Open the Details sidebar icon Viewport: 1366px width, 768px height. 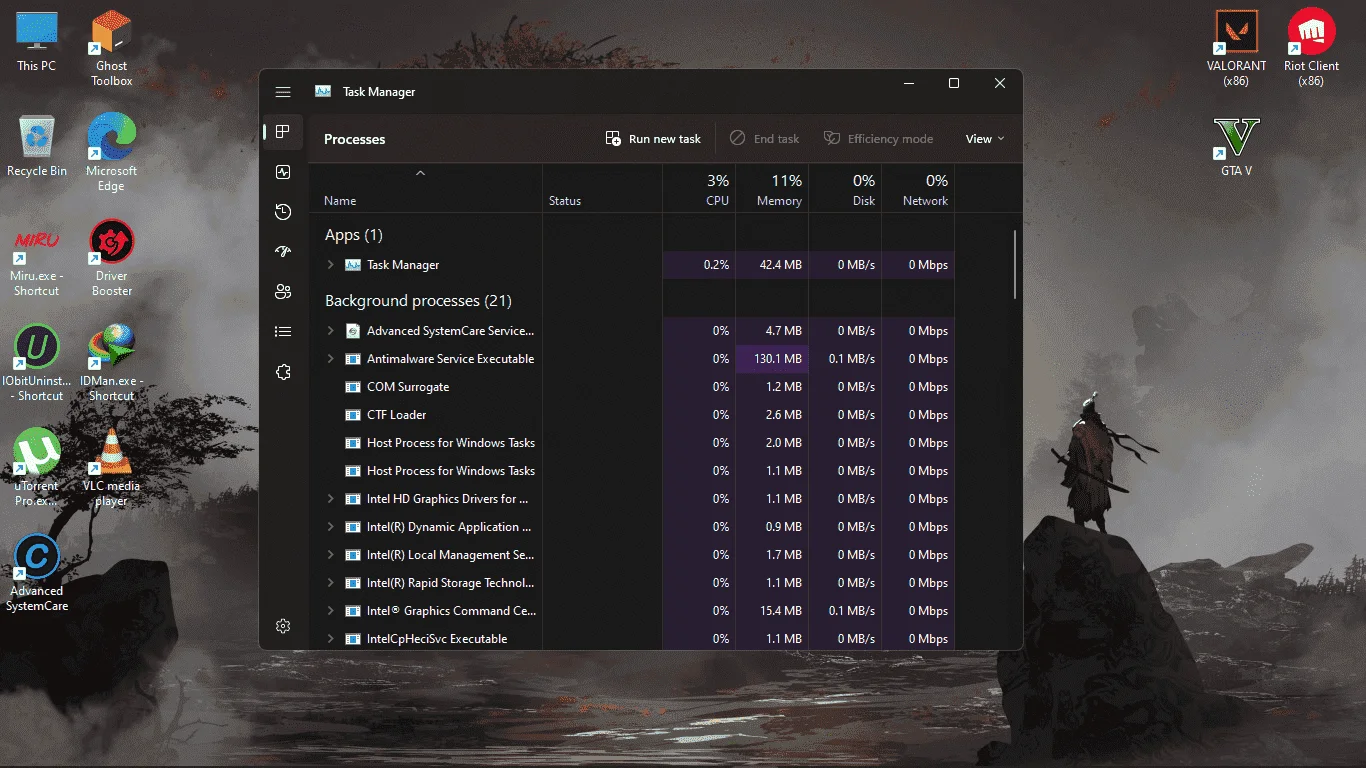pos(283,332)
